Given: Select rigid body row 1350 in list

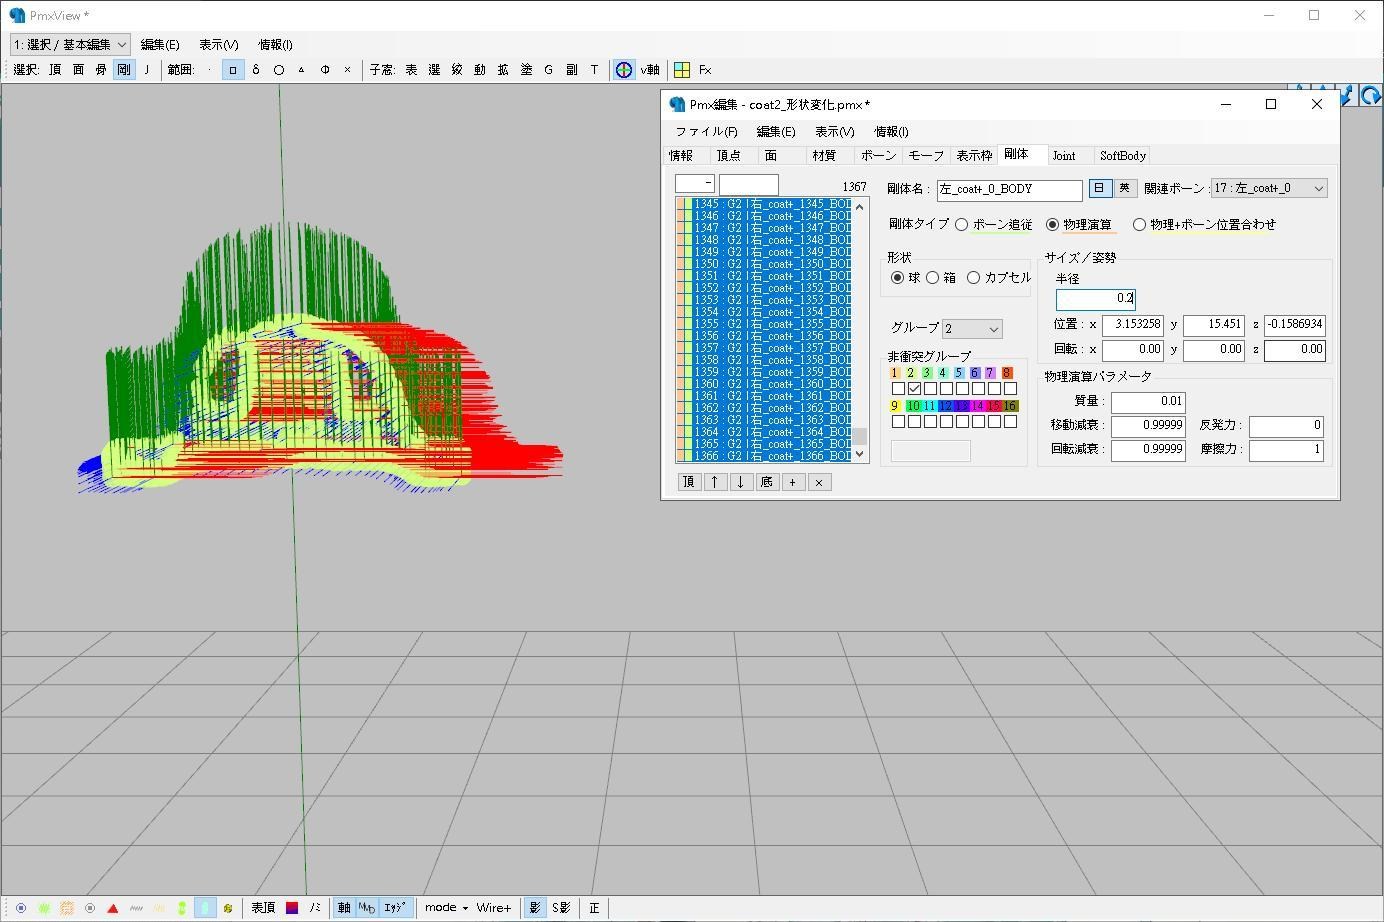Looking at the screenshot, I should coord(764,264).
